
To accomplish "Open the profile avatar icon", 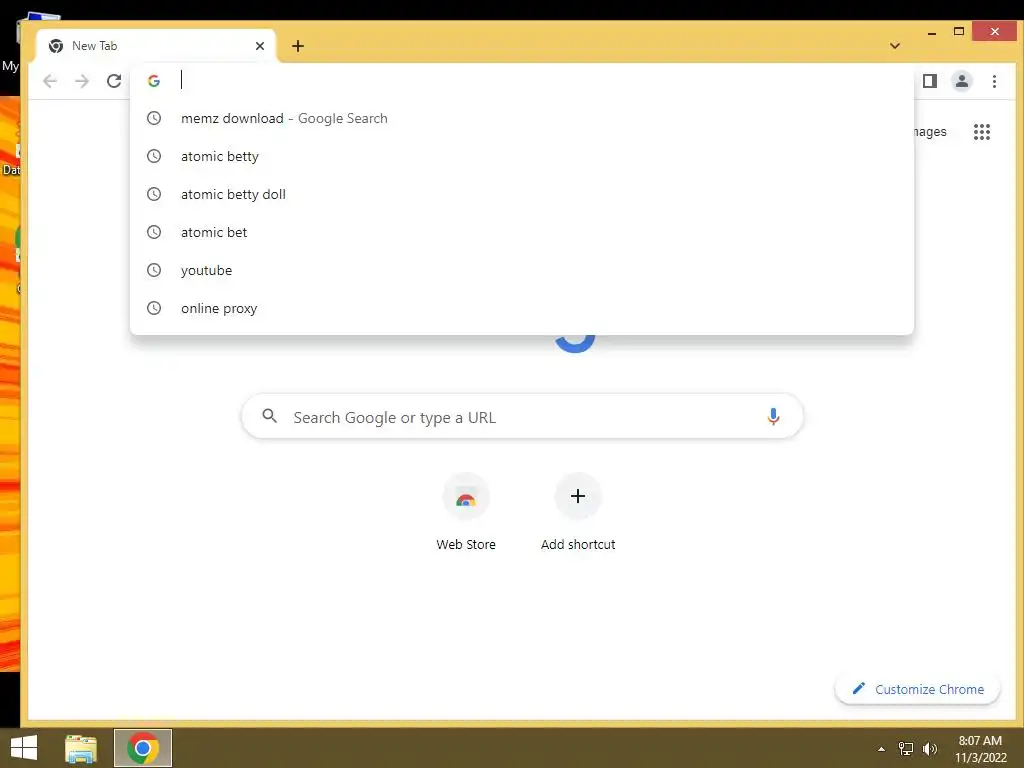I will (961, 81).
